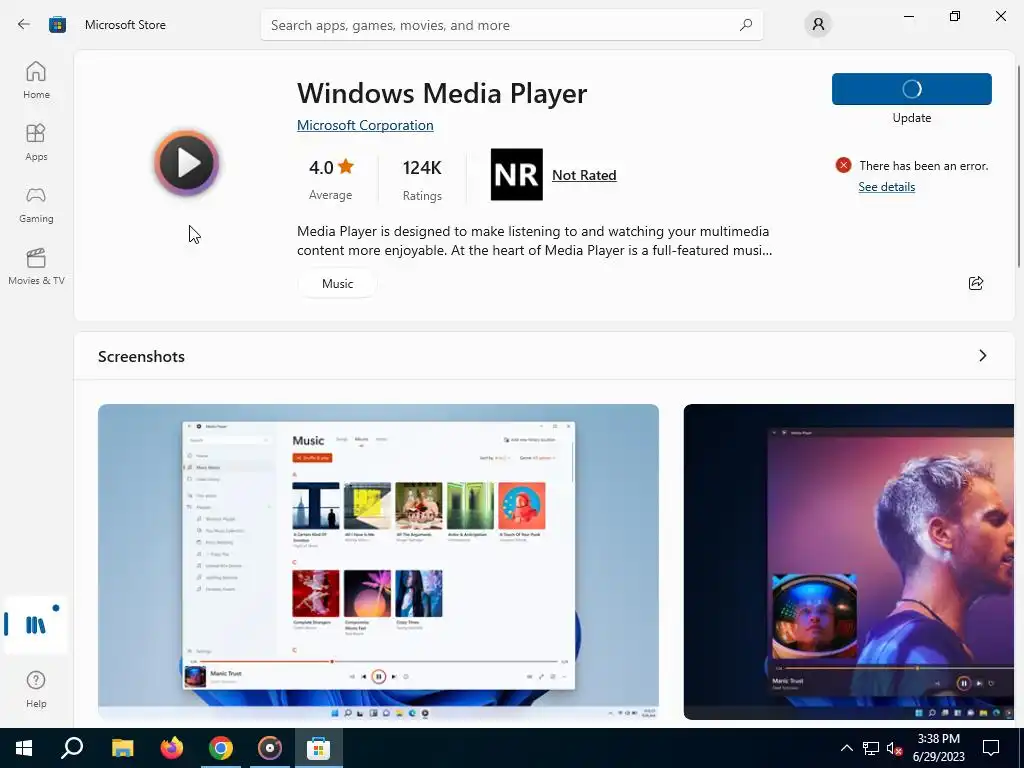Screen dimensions: 1024x768
Task: Expand the Screenshots section chevron
Action: coord(982,356)
